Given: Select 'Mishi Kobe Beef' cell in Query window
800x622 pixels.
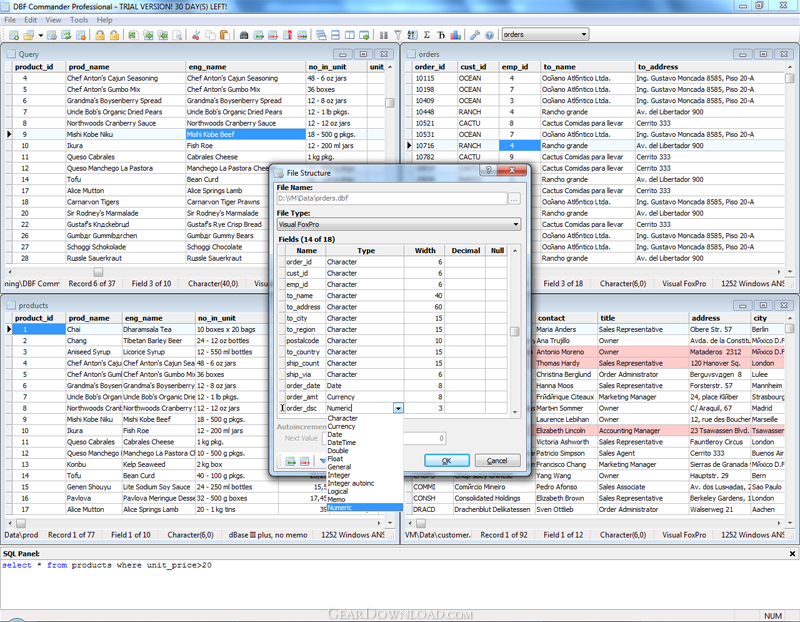Looking at the screenshot, I should (245, 134).
